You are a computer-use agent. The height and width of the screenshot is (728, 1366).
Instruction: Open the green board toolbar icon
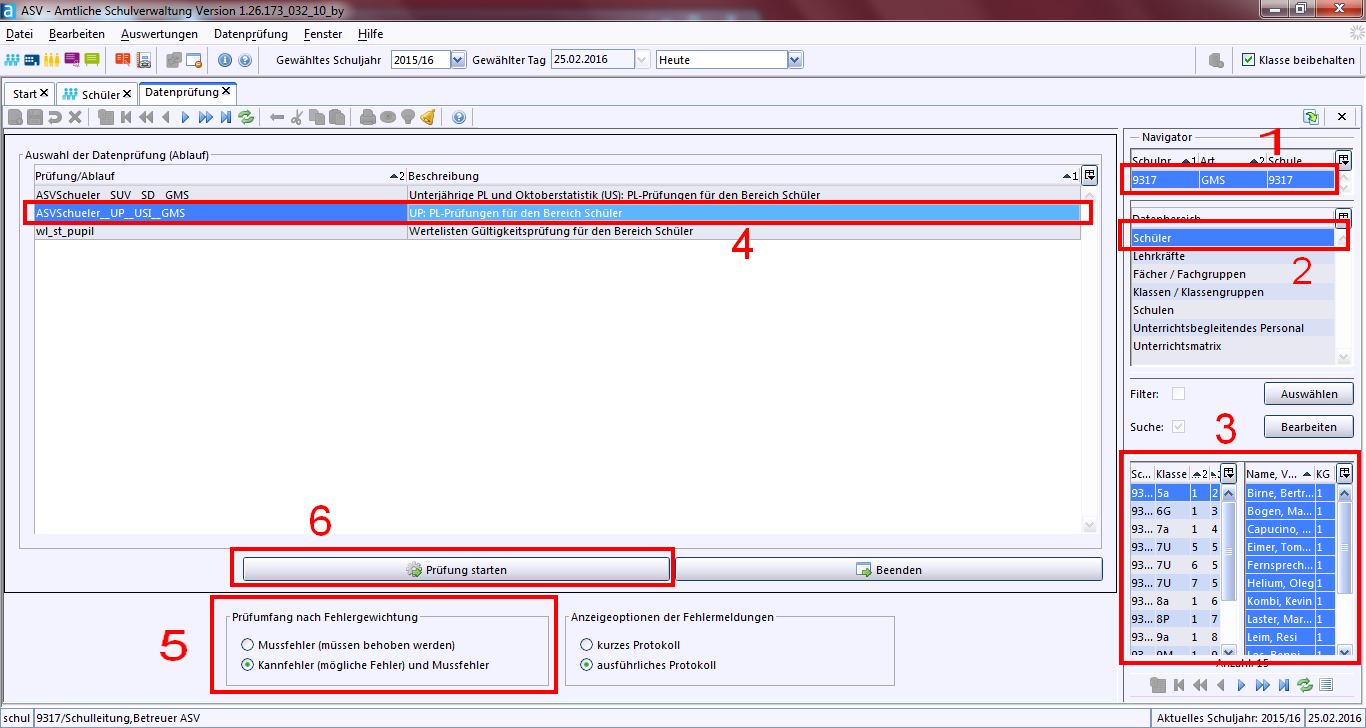pyautogui.click(x=92, y=60)
